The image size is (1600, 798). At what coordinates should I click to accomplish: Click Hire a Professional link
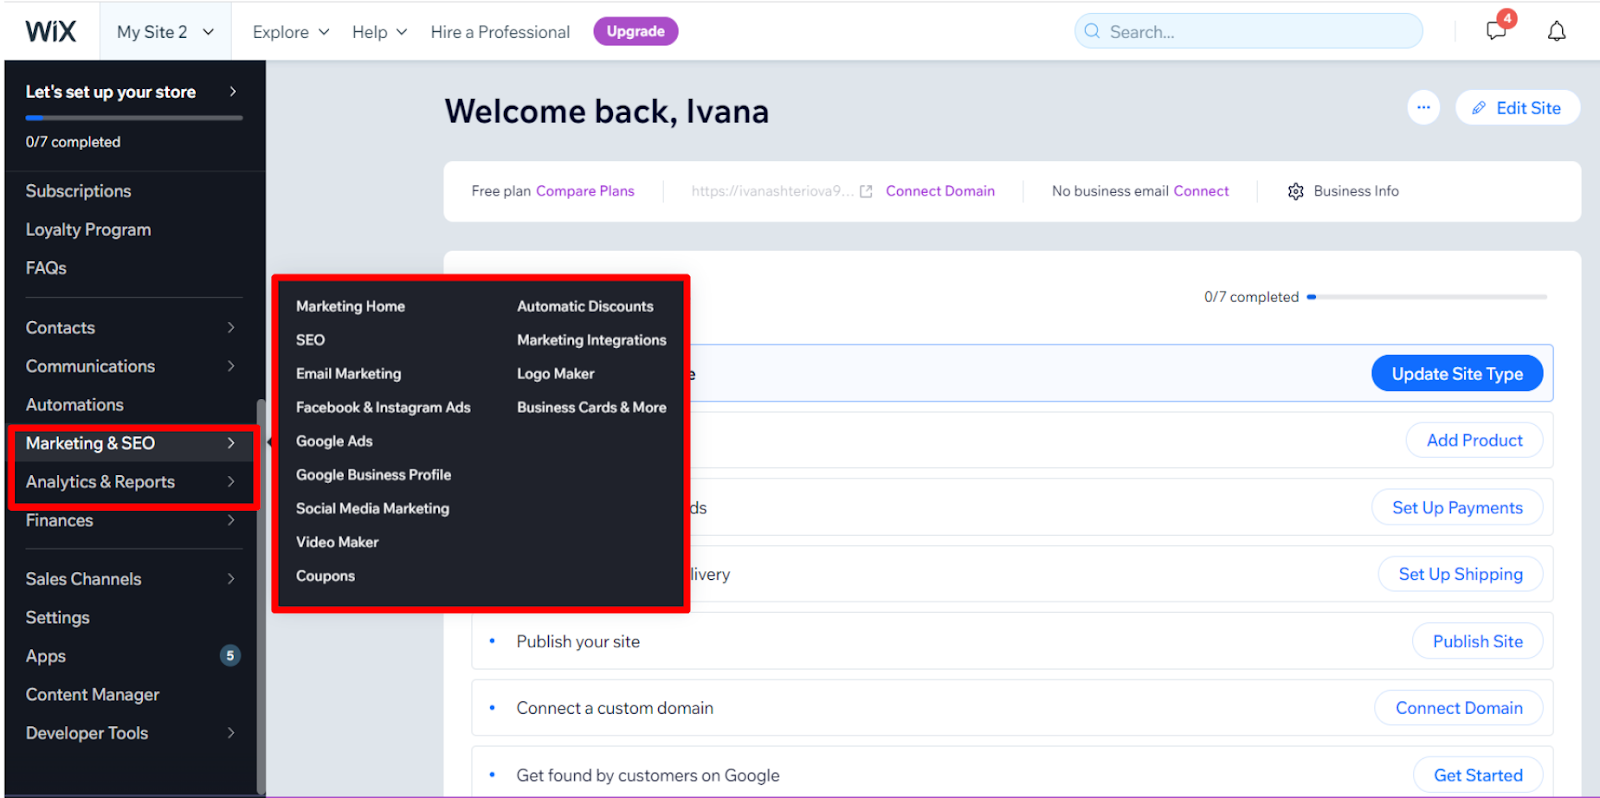pyautogui.click(x=500, y=32)
